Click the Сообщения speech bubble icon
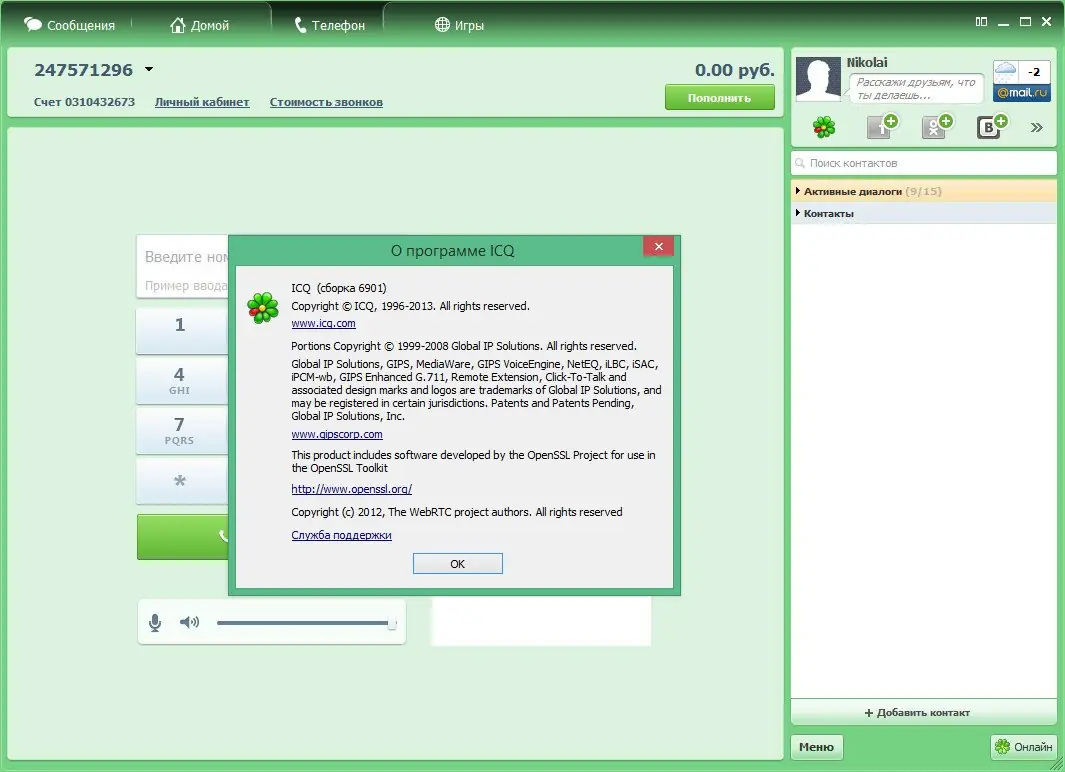The height and width of the screenshot is (772, 1065). (33, 24)
